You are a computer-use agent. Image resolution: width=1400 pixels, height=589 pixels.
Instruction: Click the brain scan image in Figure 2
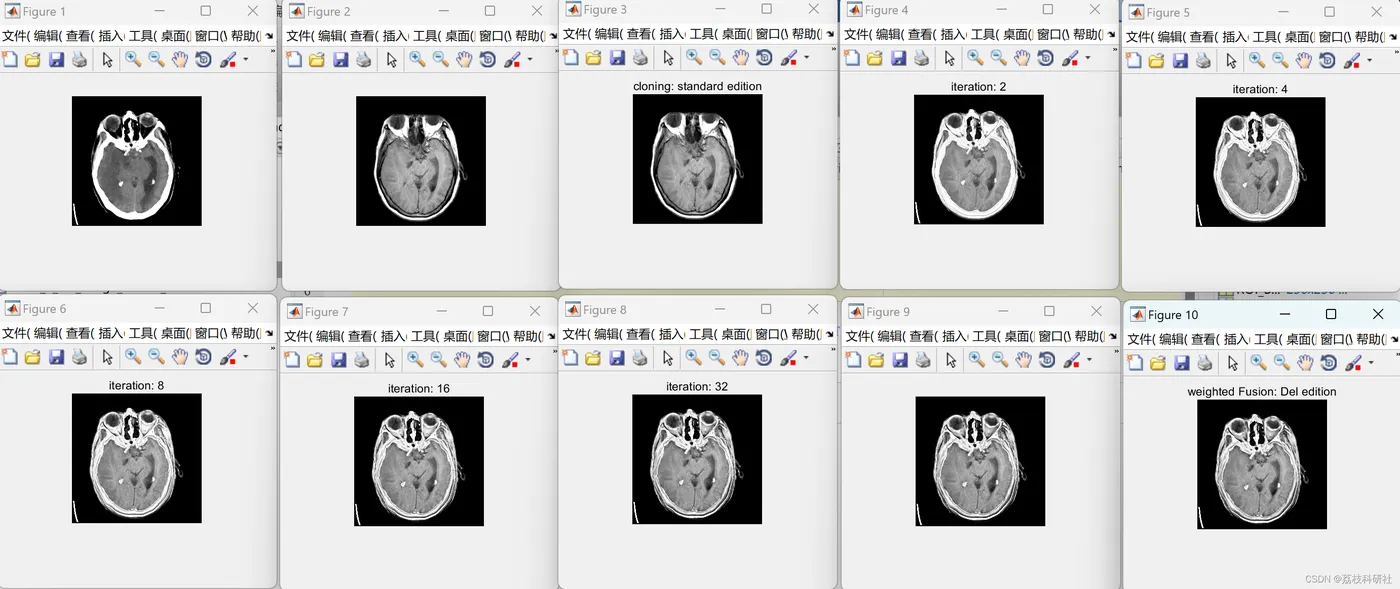[x=421, y=161]
